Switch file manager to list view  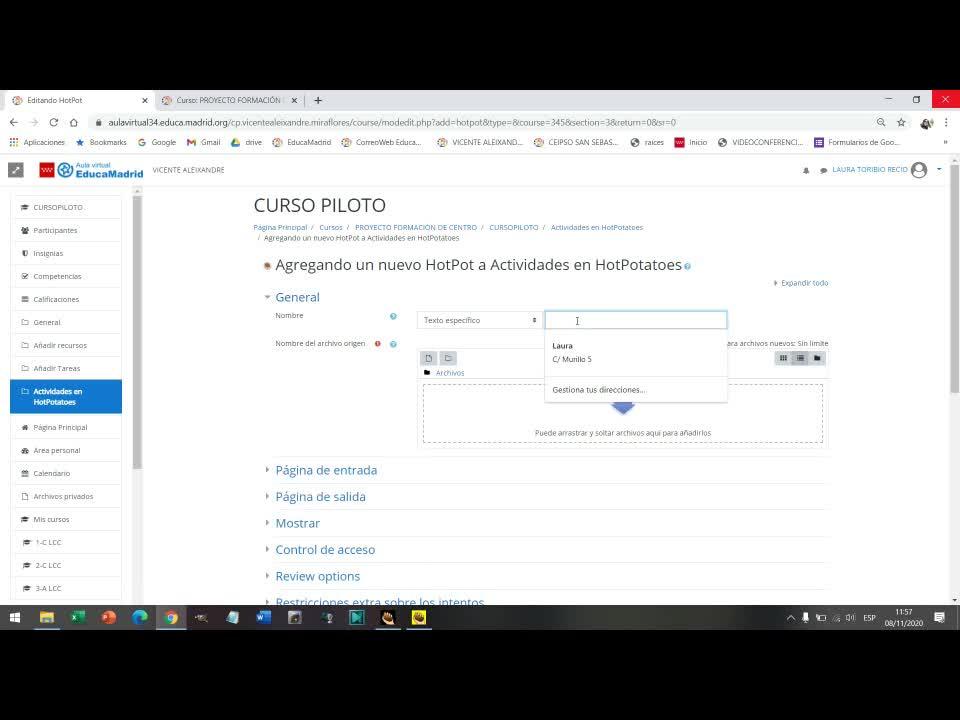coord(800,358)
